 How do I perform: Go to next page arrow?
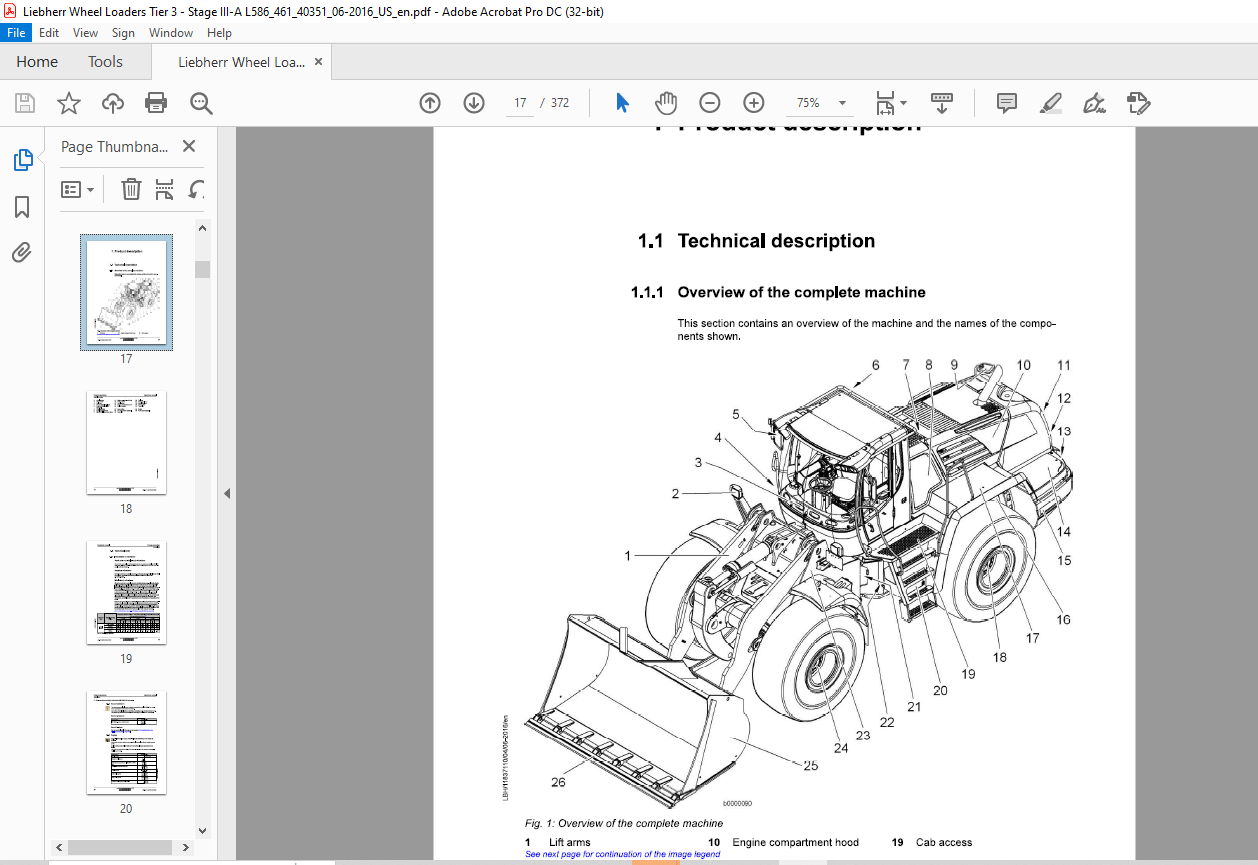click(x=474, y=103)
